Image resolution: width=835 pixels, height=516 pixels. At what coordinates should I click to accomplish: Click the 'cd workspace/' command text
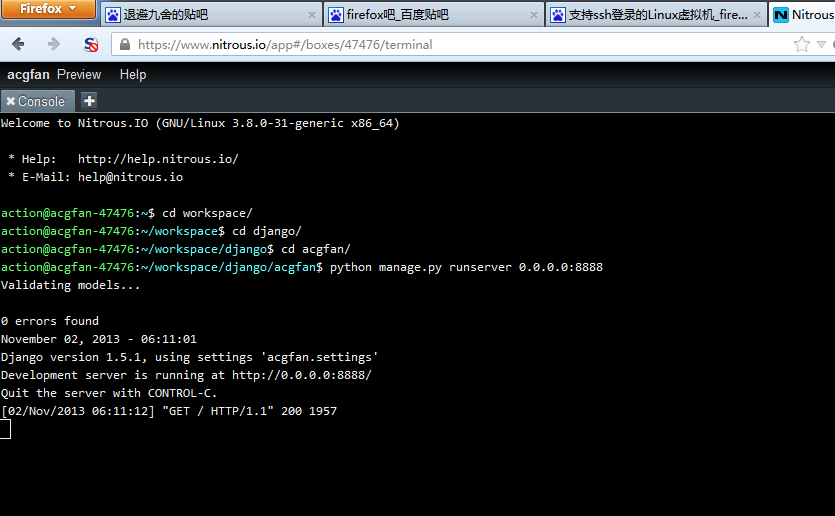(207, 214)
